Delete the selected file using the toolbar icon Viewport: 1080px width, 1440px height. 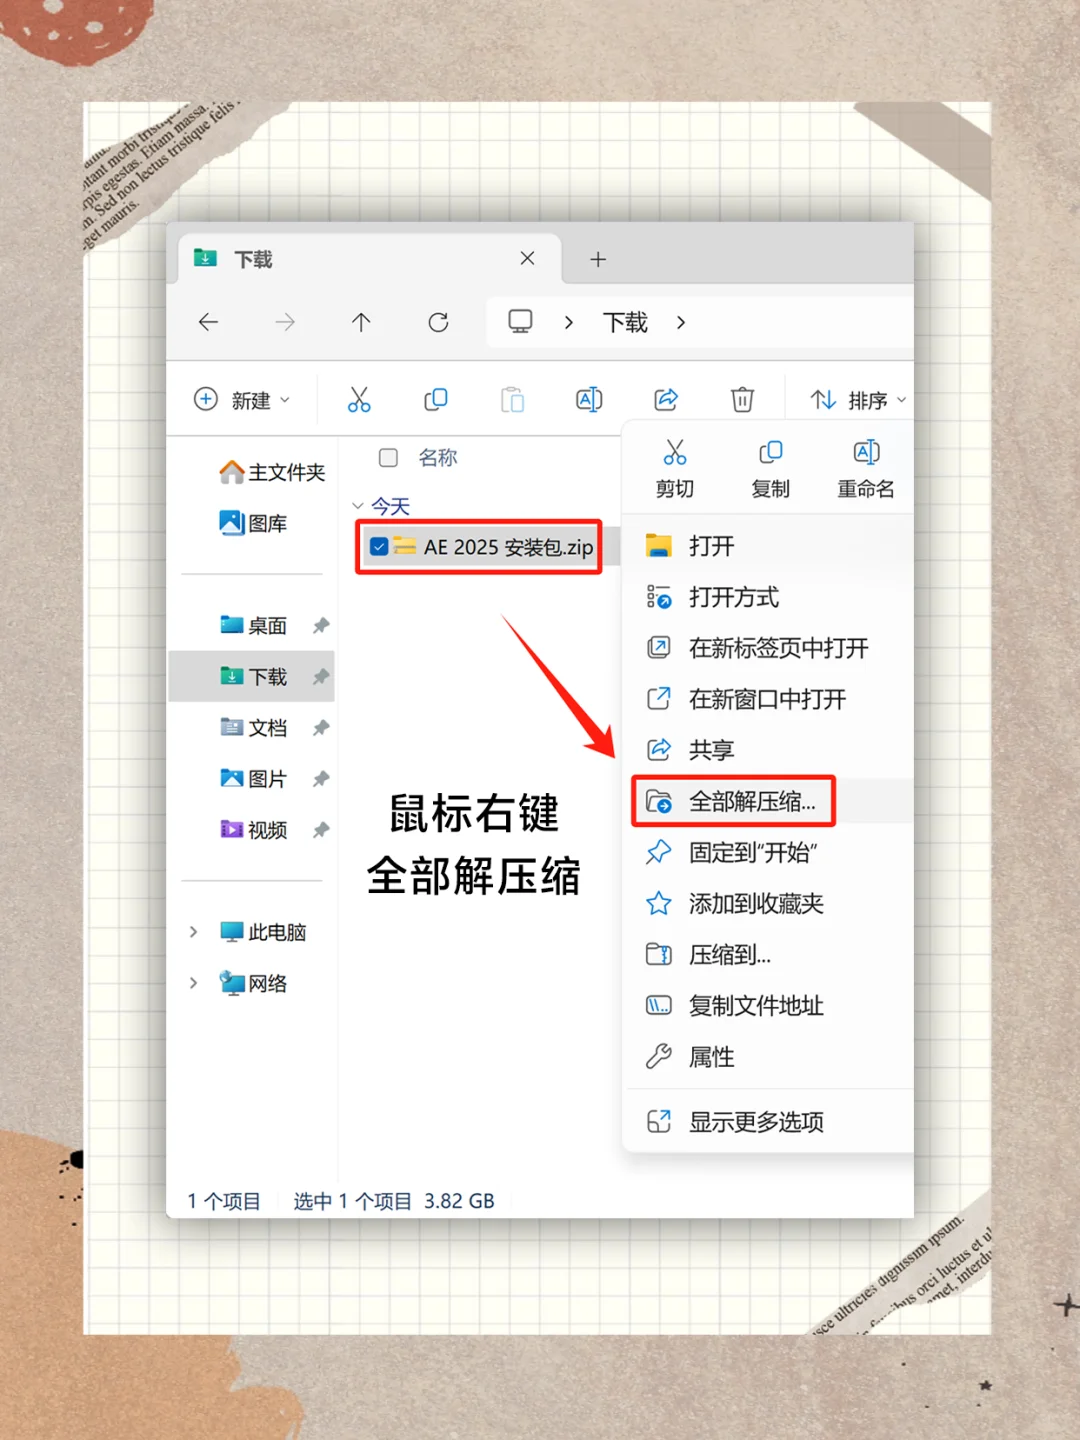click(742, 399)
